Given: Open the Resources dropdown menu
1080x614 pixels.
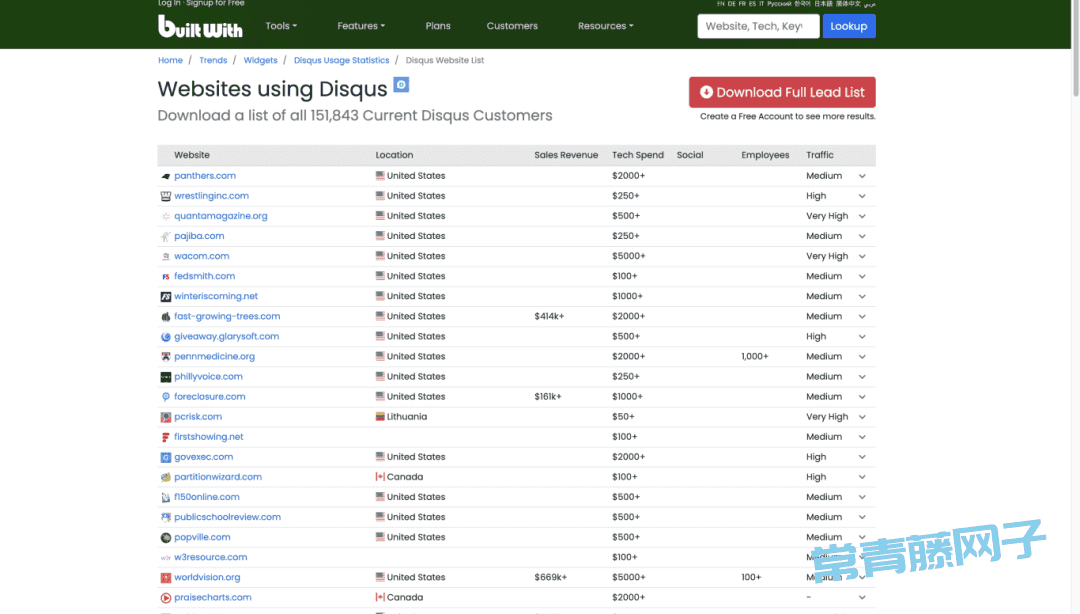Looking at the screenshot, I should [605, 26].
